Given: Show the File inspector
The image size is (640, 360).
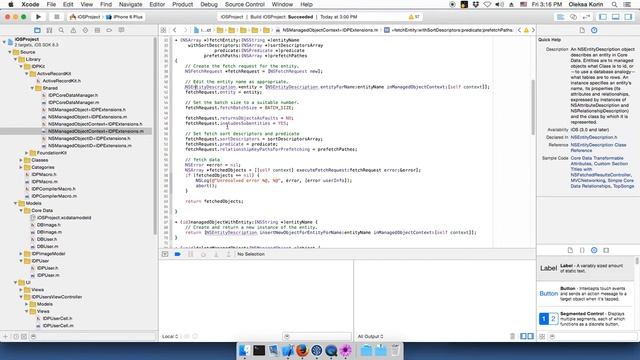Looking at the screenshot, I should point(582,30).
